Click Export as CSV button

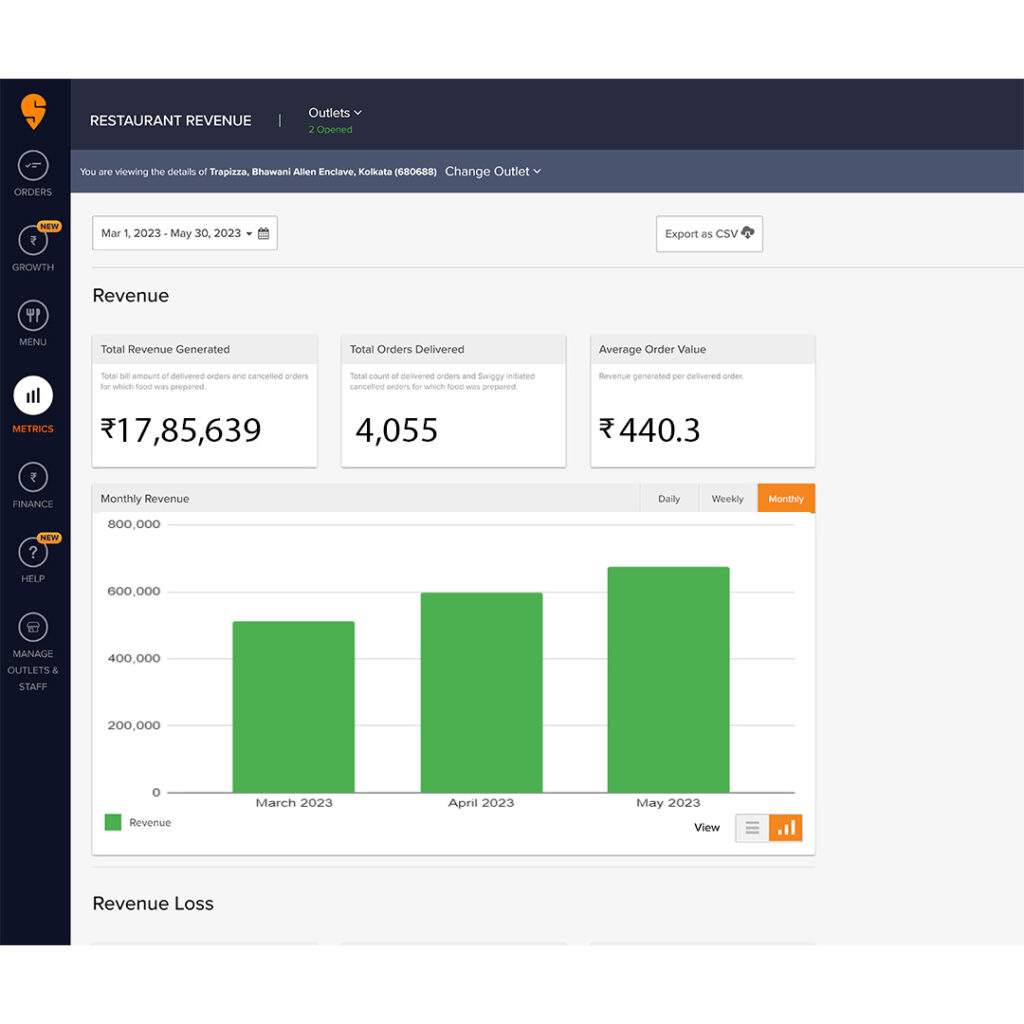click(709, 234)
